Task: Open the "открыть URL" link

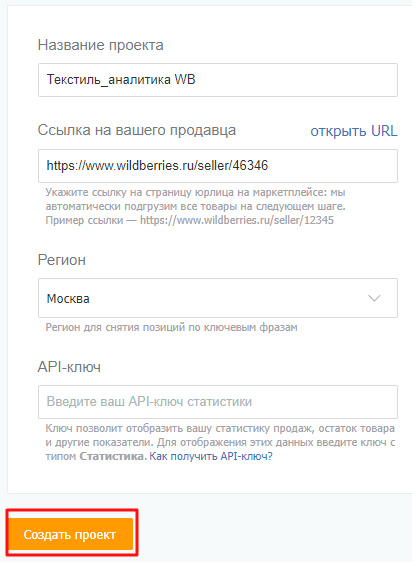Action: (354, 131)
